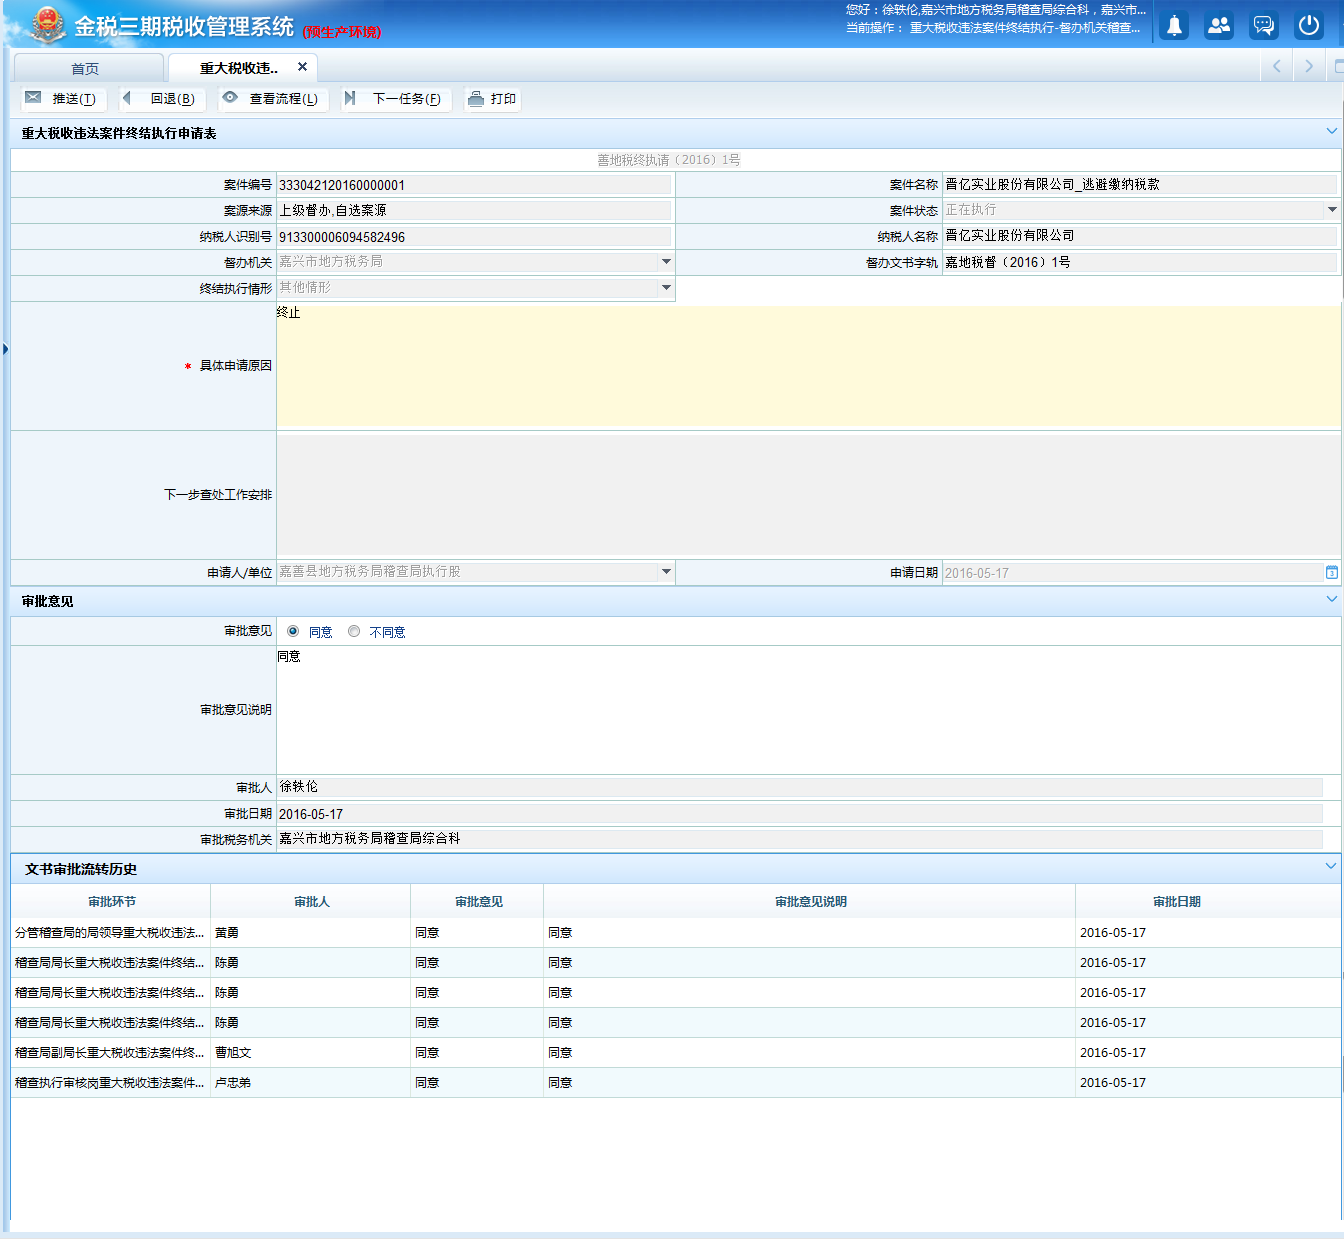Image resolution: width=1344 pixels, height=1239 pixels.
Task: Click 稽查局副局长 approval step cell
Action: pyautogui.click(x=110, y=1053)
